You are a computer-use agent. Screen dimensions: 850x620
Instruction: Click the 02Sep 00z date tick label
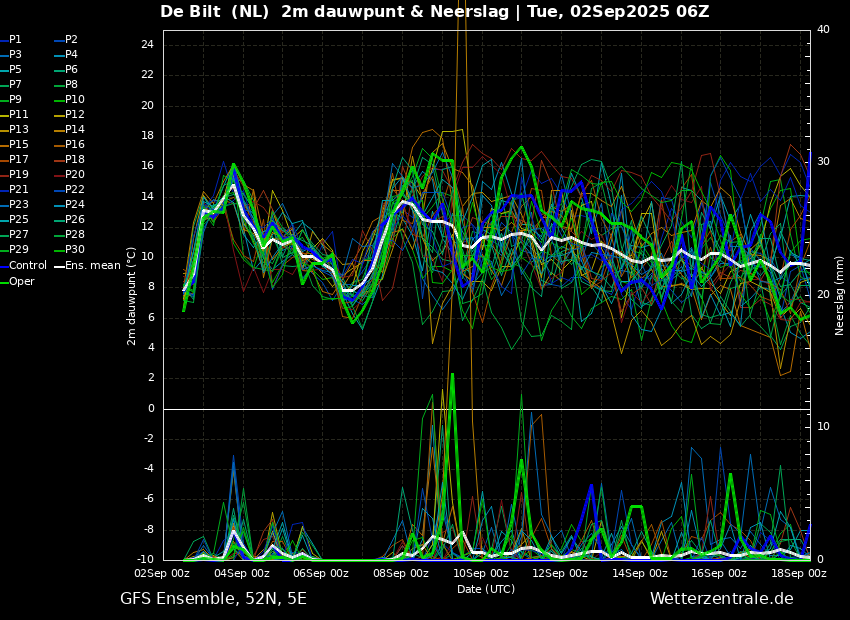[163, 574]
